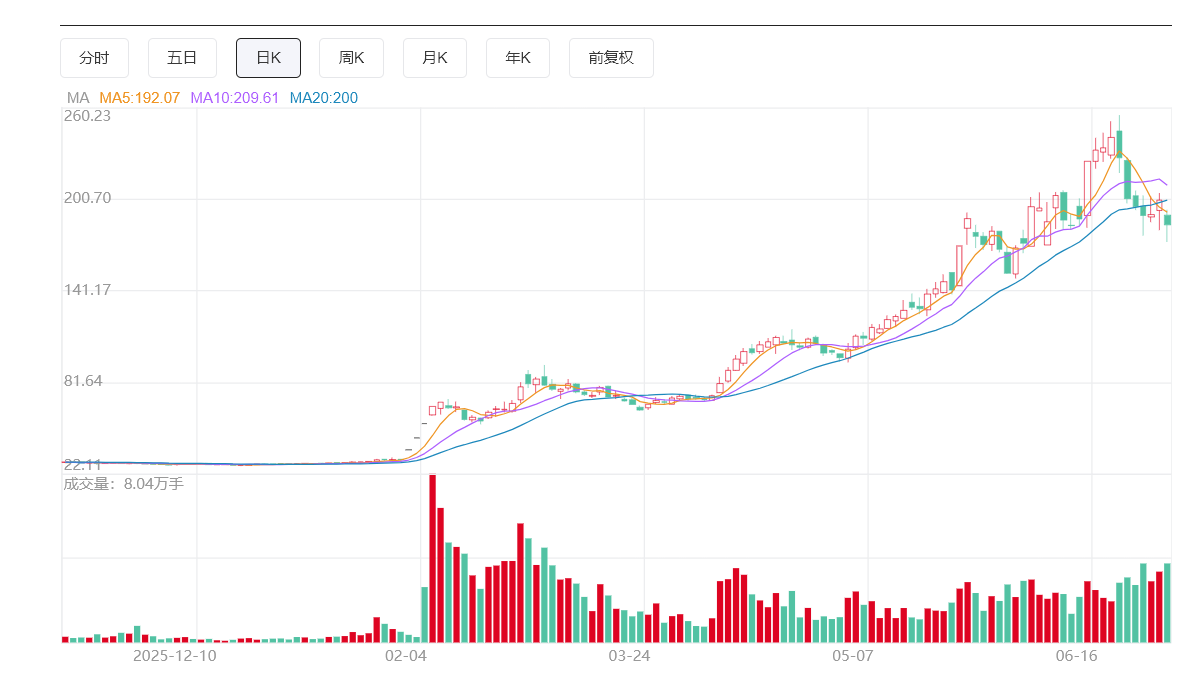Select the 五日 chart view
Screen dimensions: 1193x676
[x=182, y=58]
